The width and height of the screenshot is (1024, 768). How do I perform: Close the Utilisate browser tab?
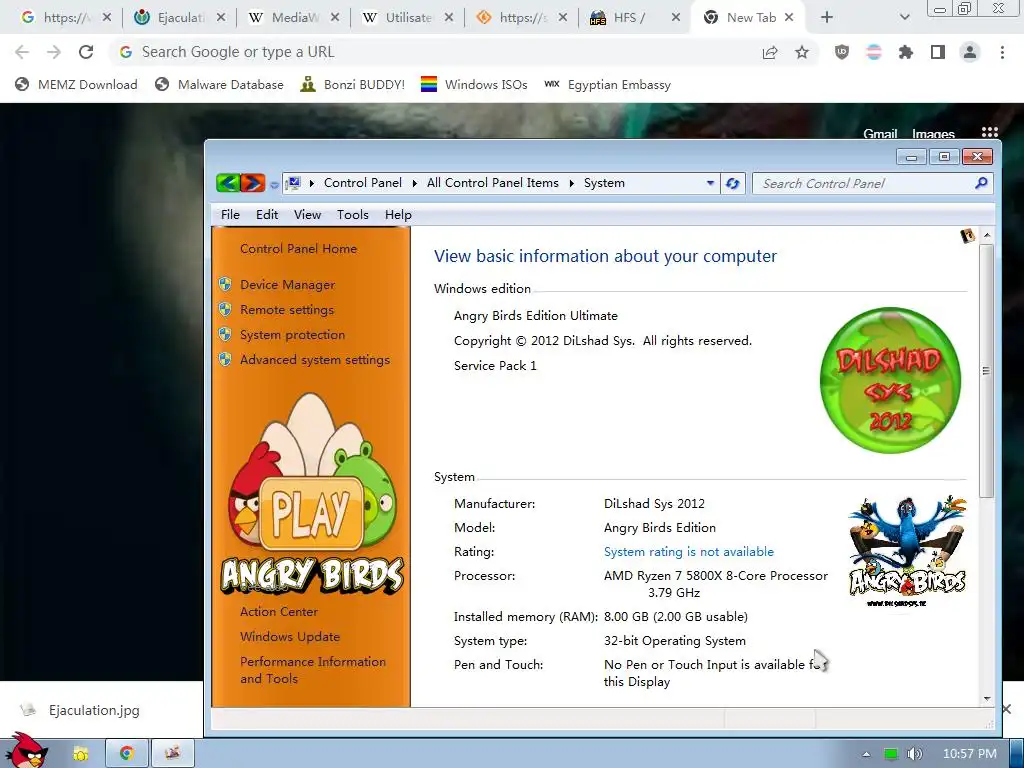(x=449, y=18)
